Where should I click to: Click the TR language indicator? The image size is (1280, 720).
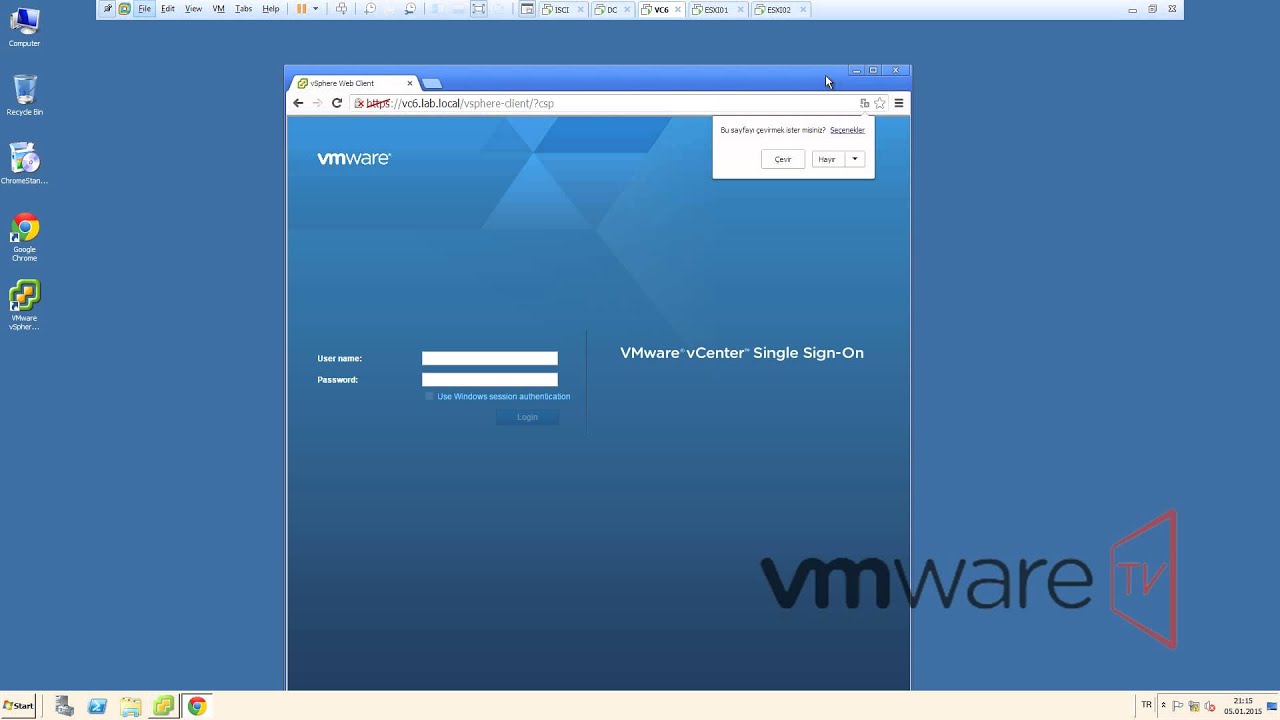click(1146, 705)
